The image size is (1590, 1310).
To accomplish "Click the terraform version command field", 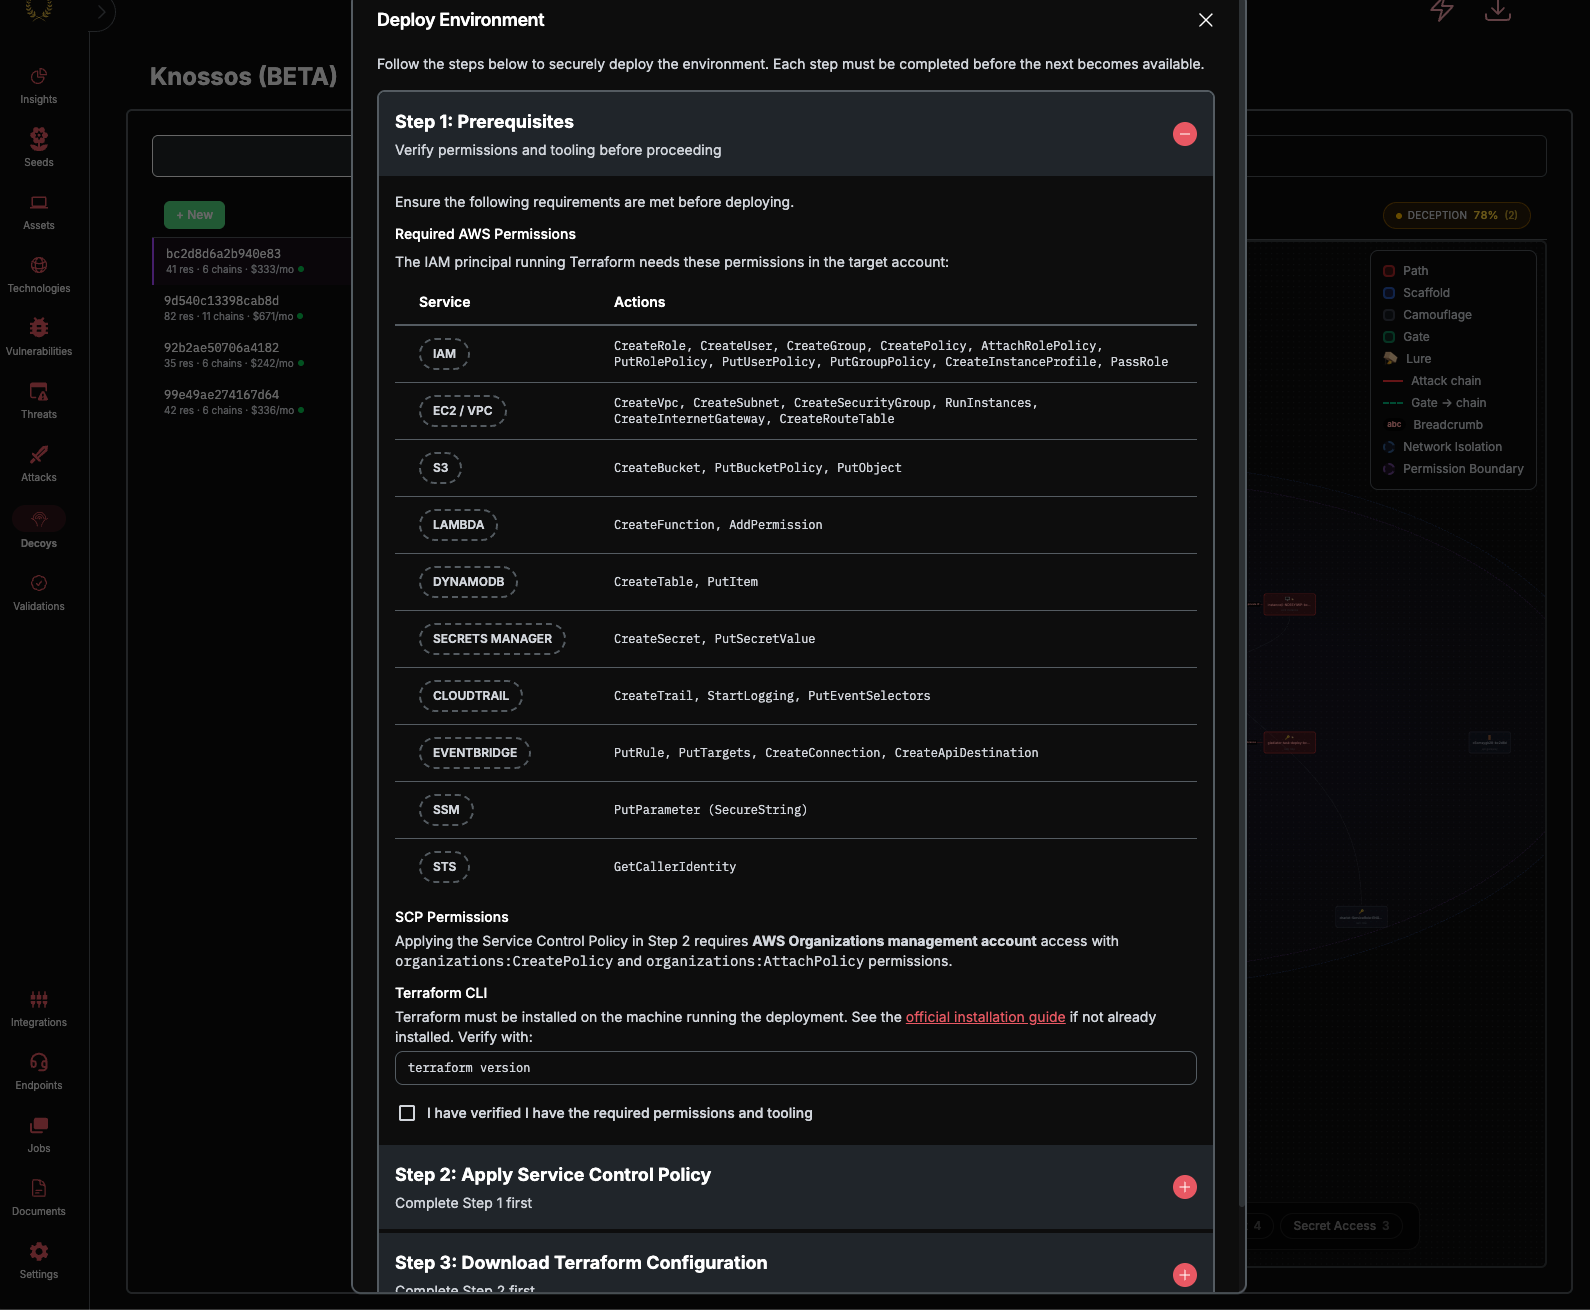I will [796, 1068].
